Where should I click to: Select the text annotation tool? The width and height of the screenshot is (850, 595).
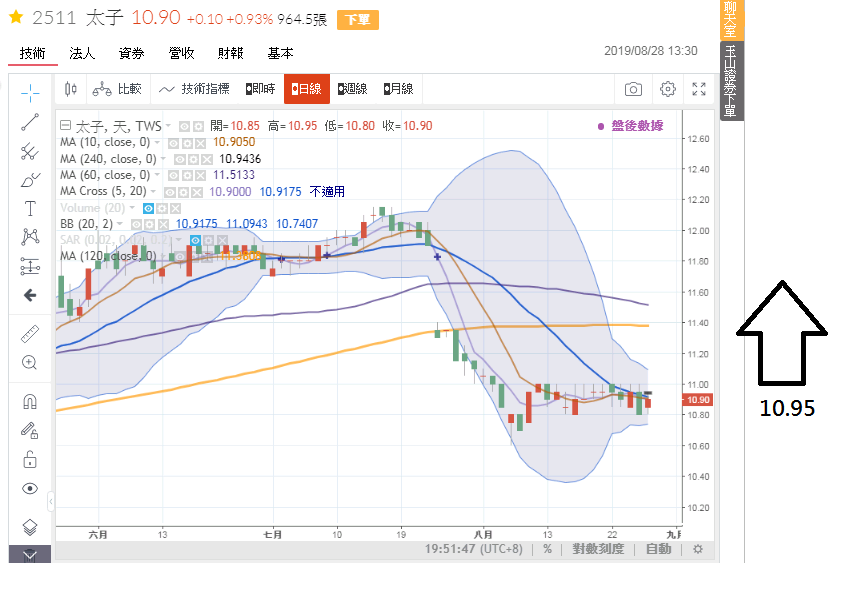click(30, 208)
